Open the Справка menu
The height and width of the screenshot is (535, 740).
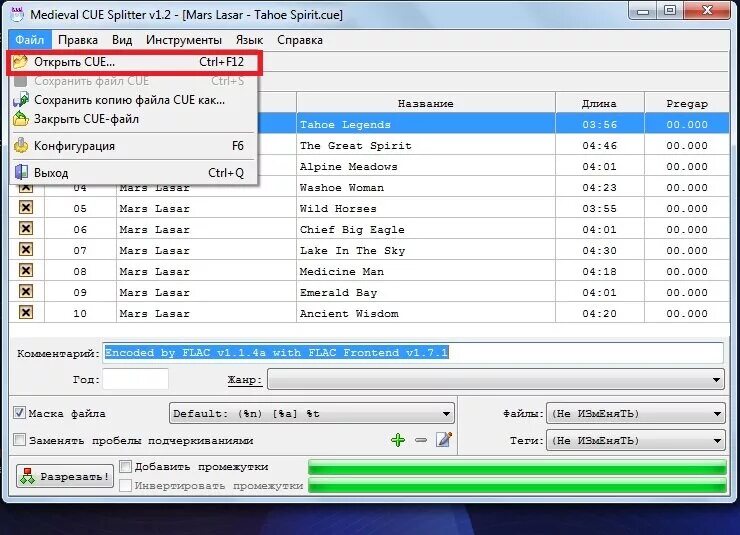[x=300, y=40]
